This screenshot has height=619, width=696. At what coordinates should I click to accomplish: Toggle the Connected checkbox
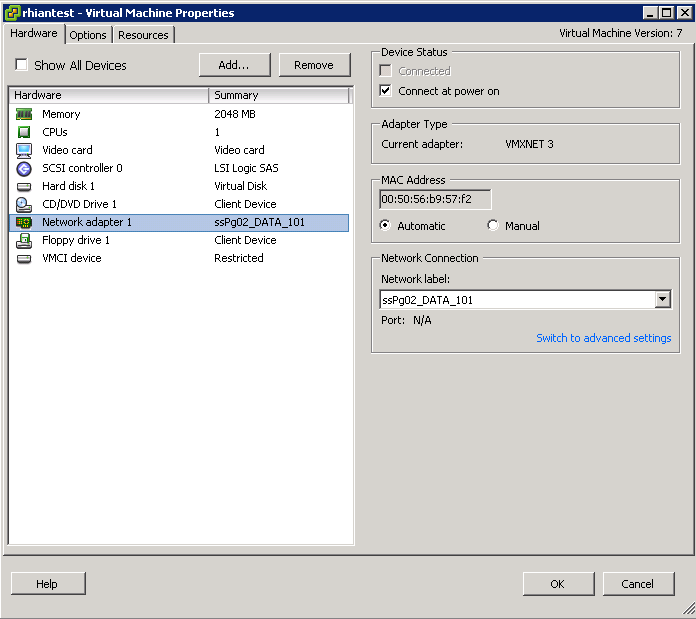tap(385, 71)
